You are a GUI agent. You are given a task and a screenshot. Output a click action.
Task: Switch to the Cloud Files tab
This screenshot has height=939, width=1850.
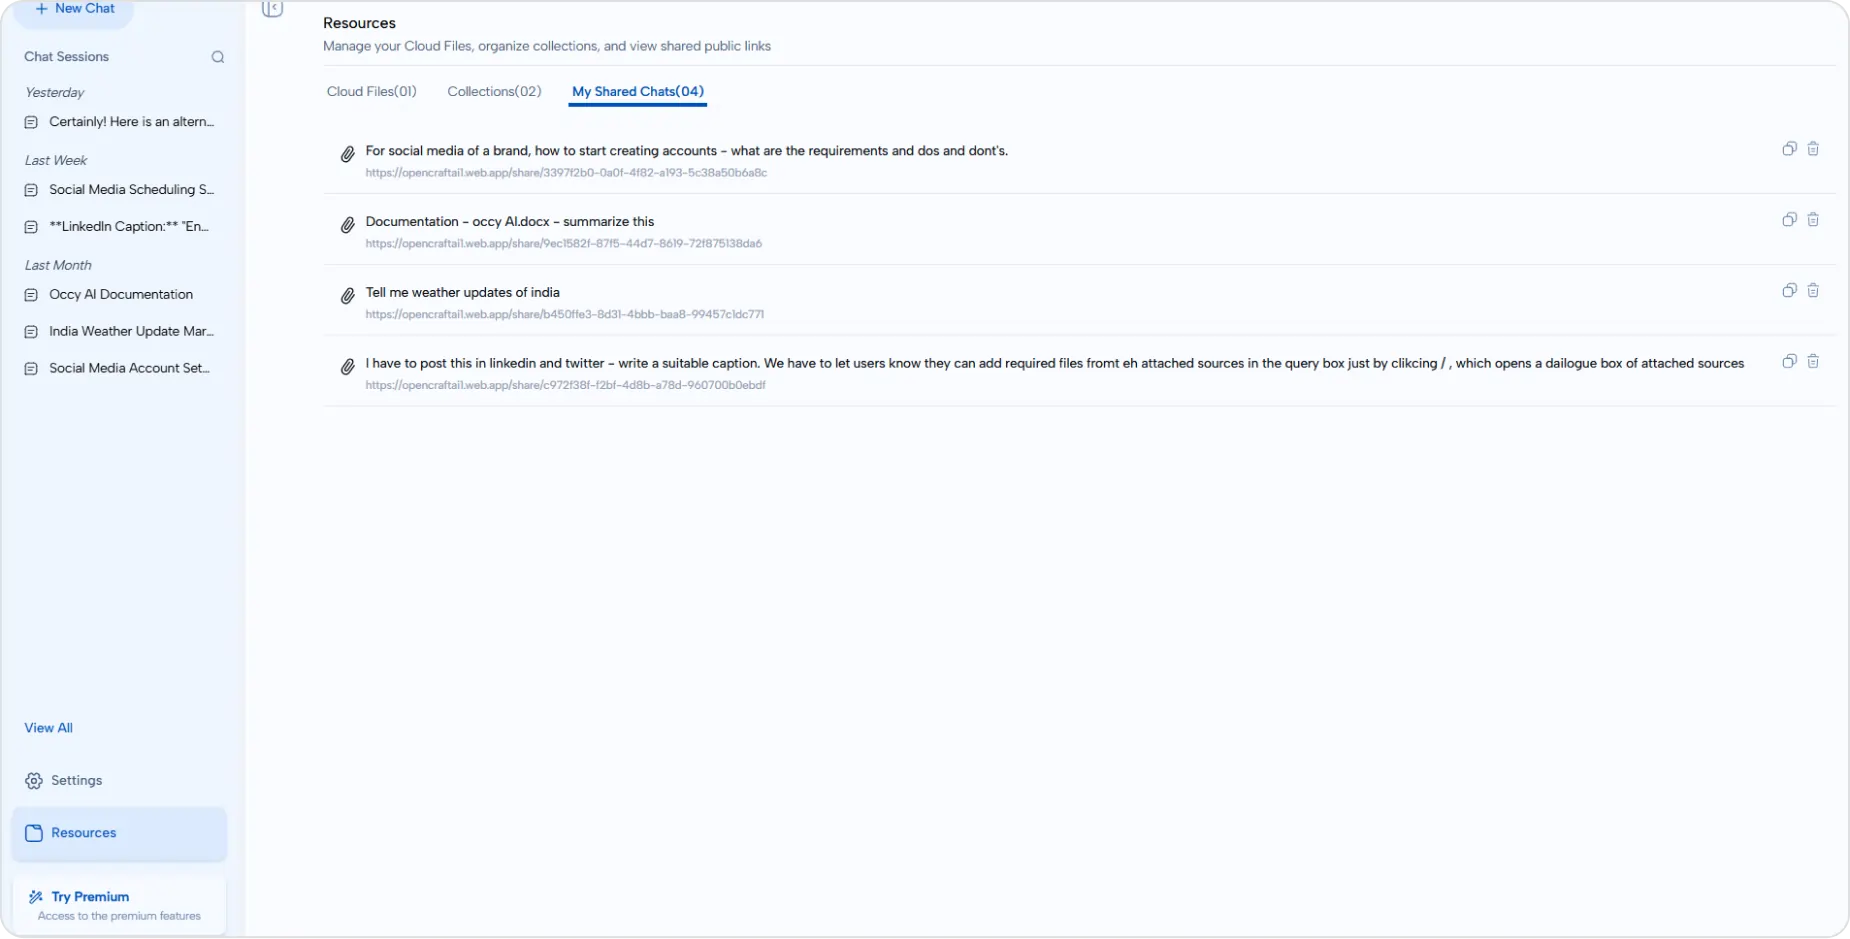[370, 91]
